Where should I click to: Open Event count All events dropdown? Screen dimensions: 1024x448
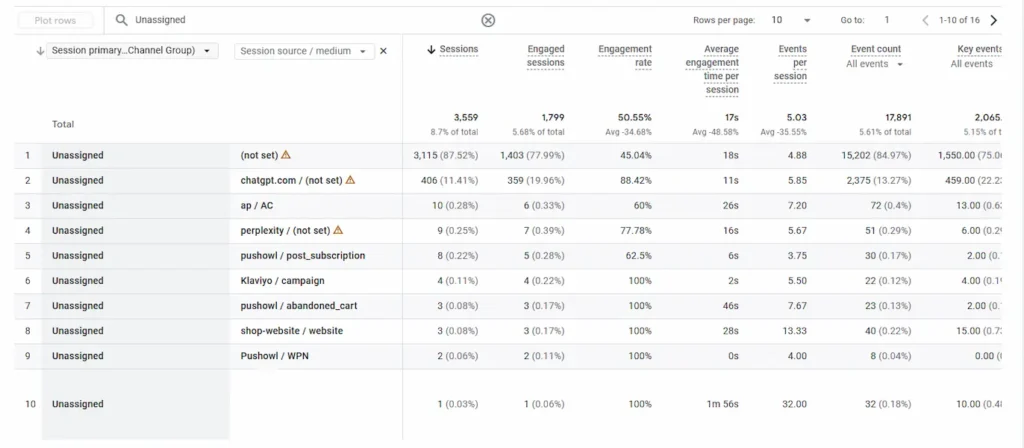pyautogui.click(x=874, y=64)
